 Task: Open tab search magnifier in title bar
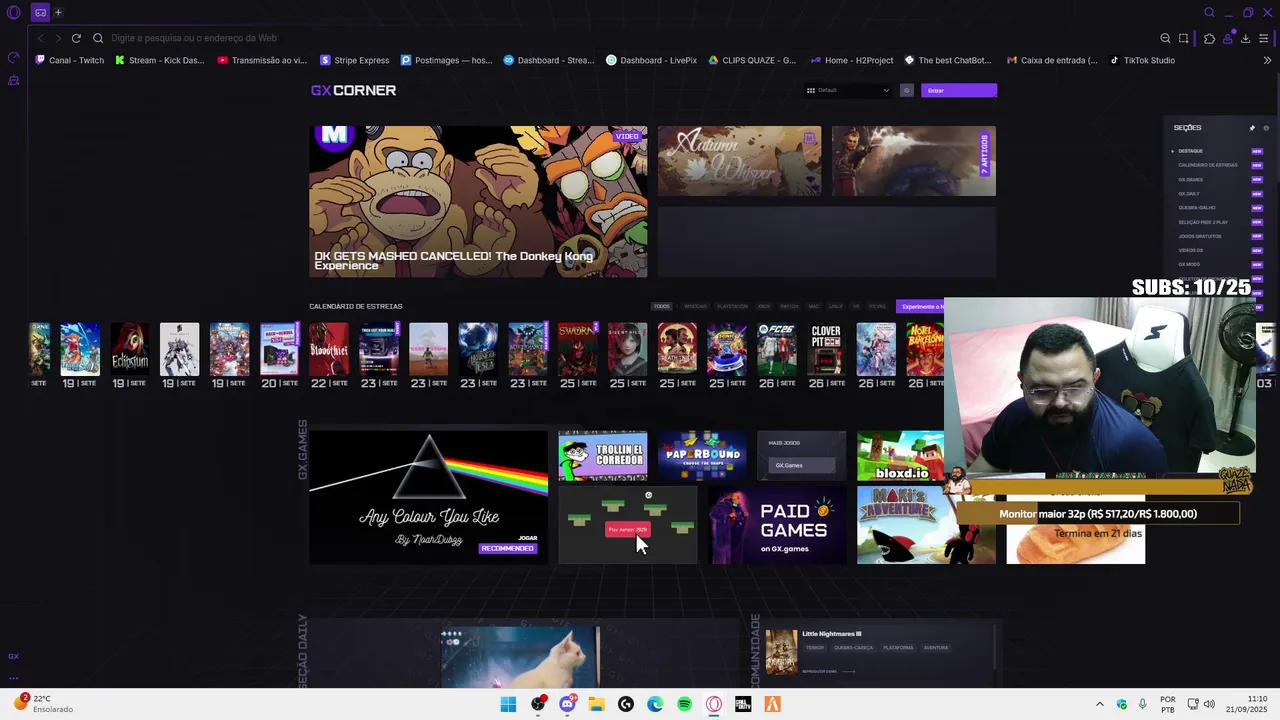[x=1209, y=13]
